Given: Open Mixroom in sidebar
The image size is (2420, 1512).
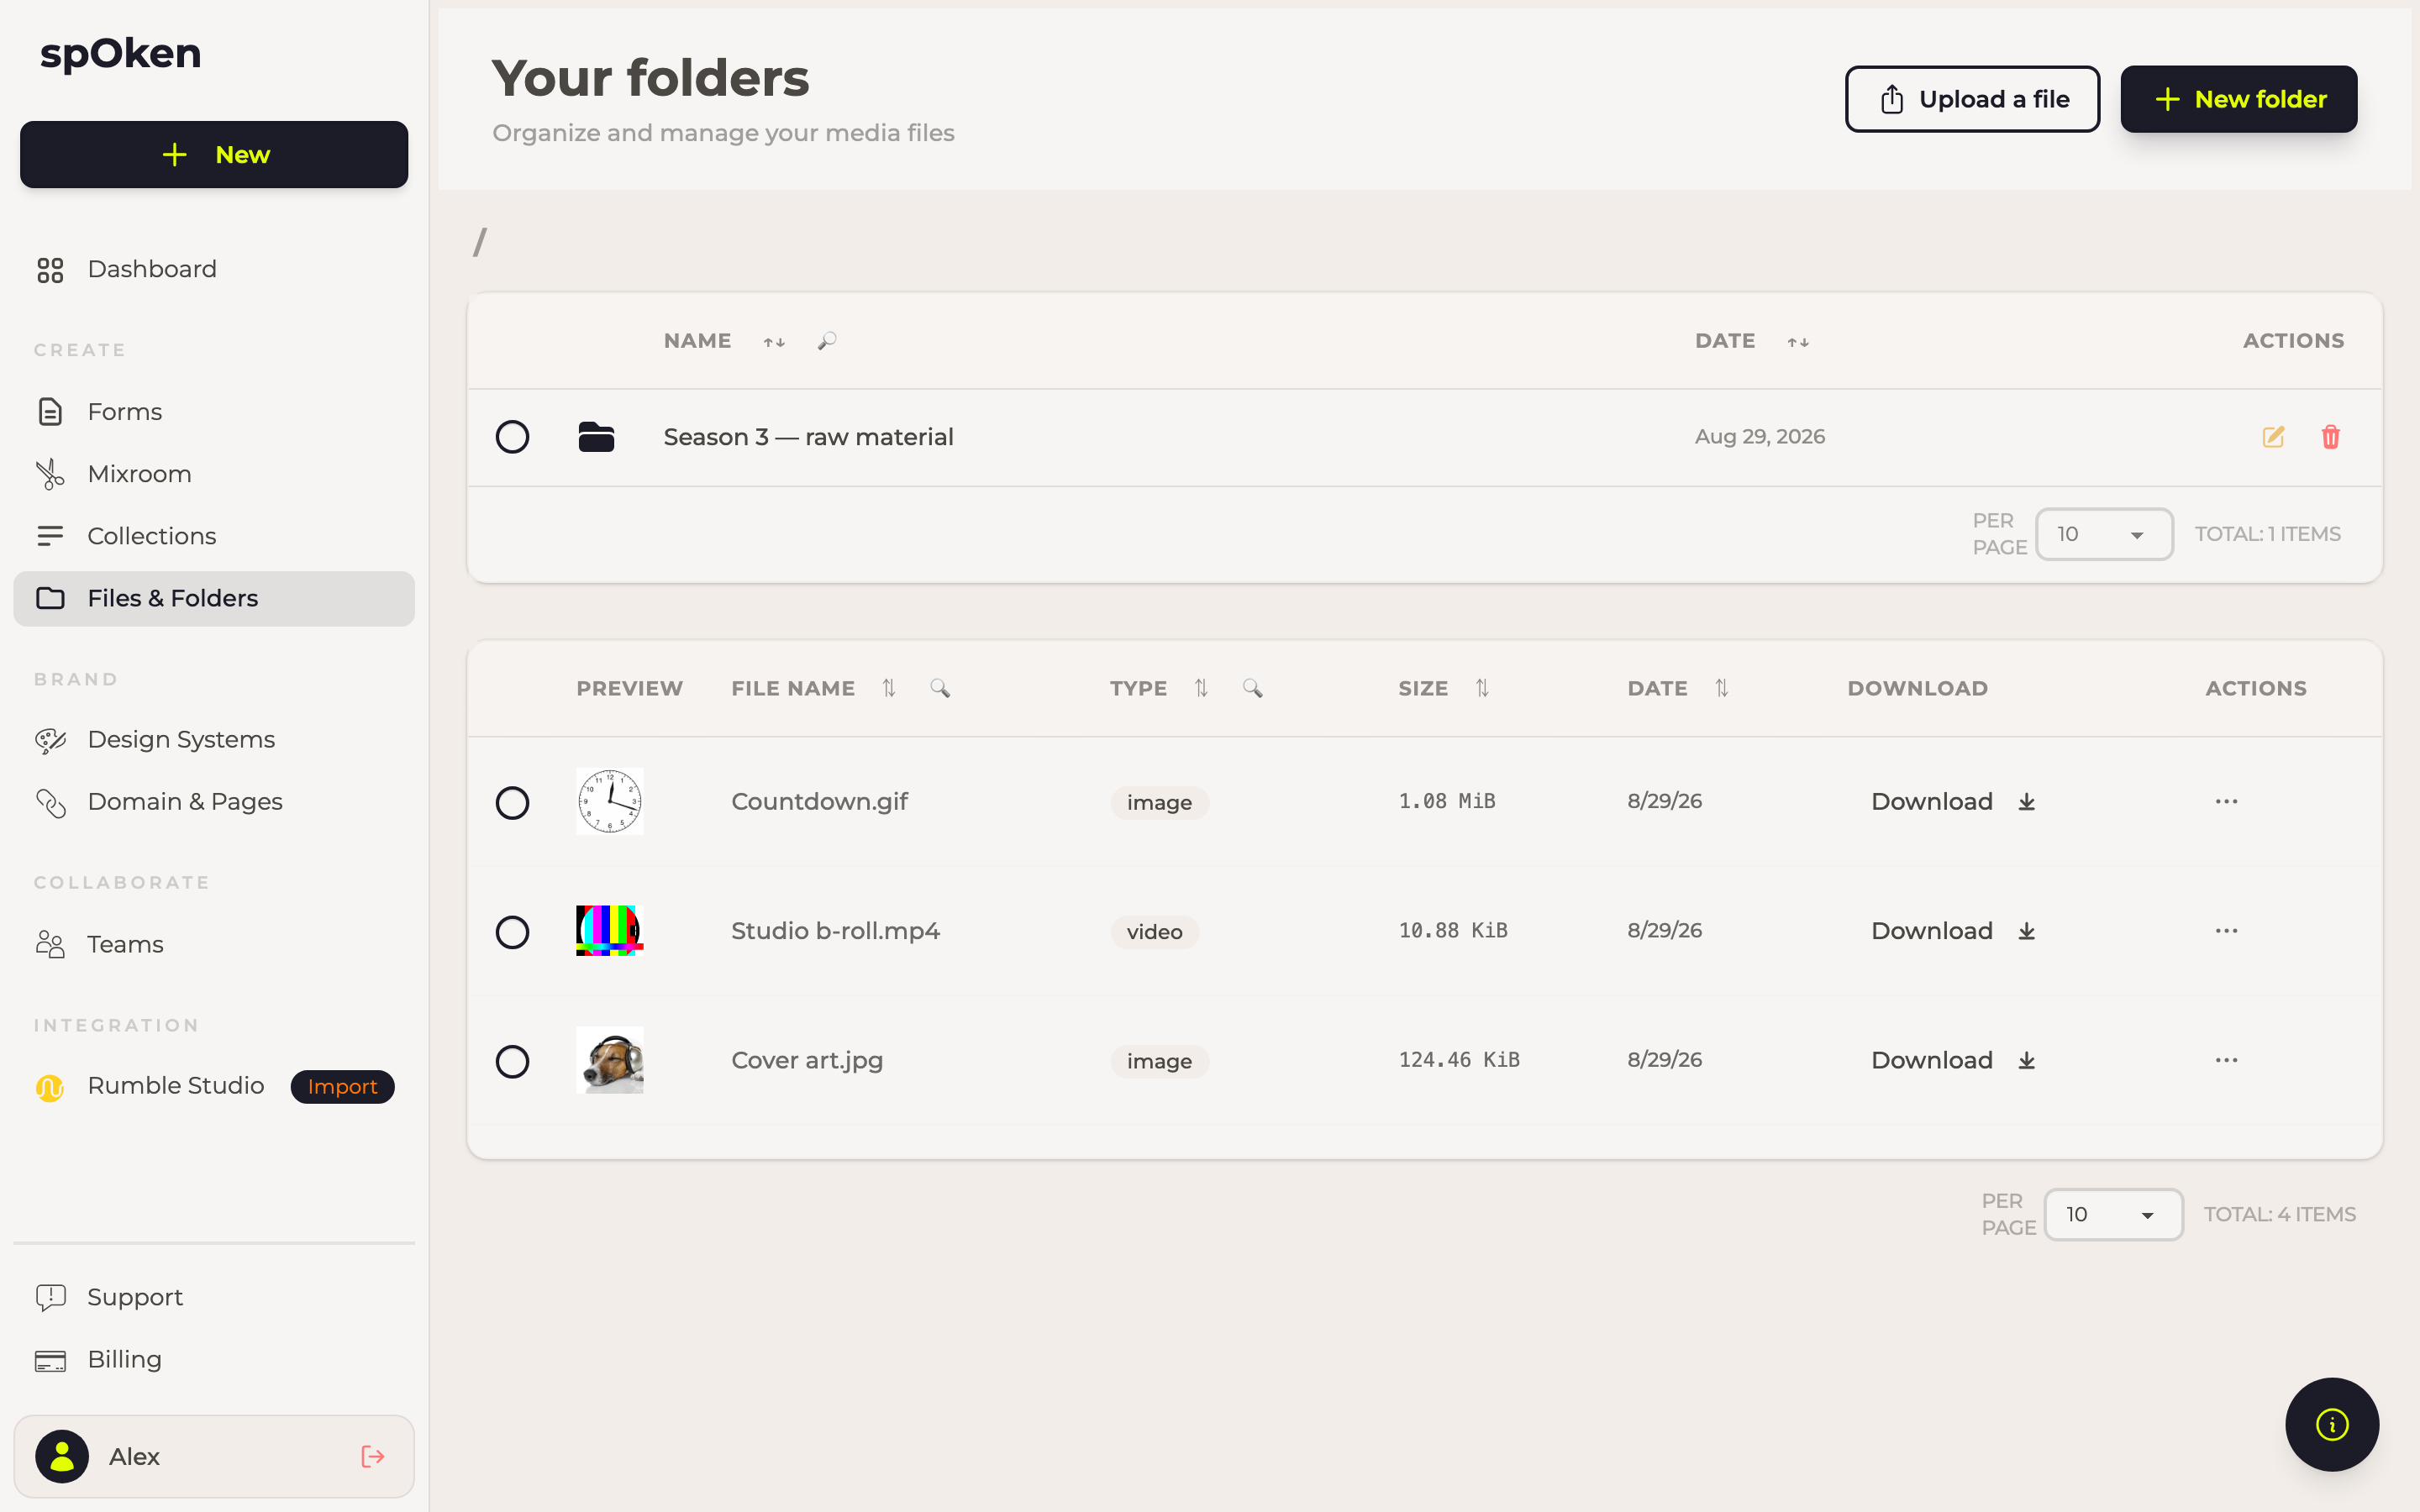Looking at the screenshot, I should coord(214,474).
